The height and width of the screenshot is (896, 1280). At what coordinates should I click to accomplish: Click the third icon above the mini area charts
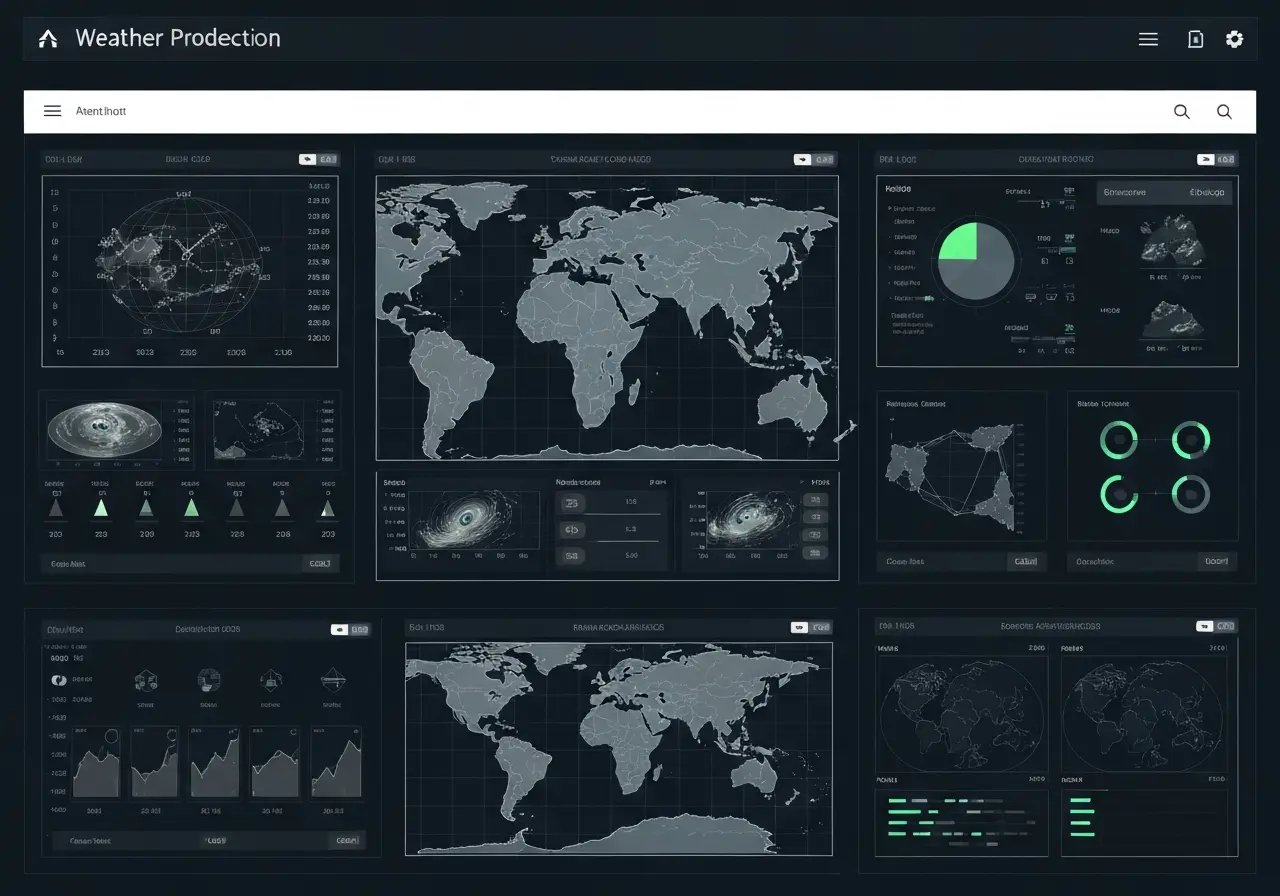click(x=270, y=682)
